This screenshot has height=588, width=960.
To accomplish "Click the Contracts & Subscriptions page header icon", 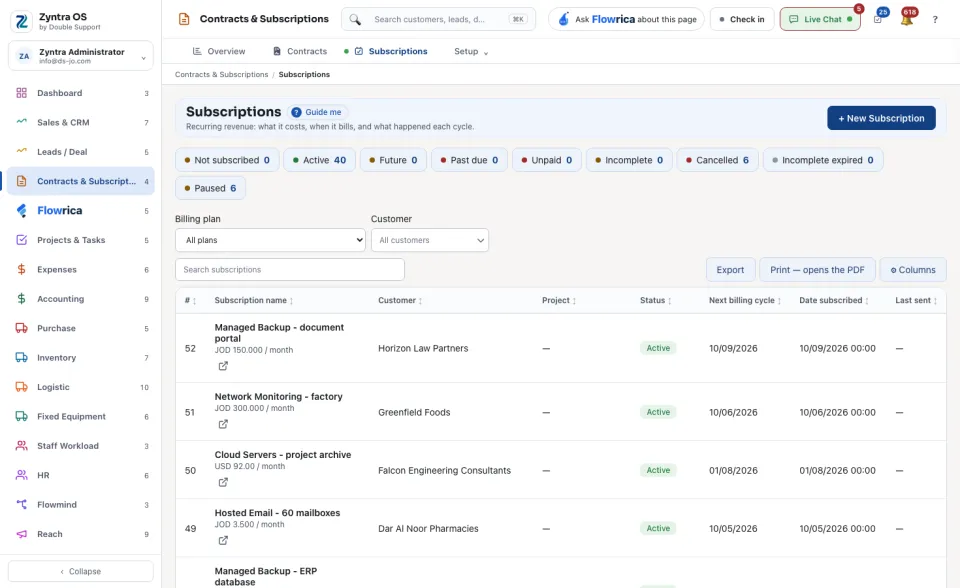I will click(184, 19).
